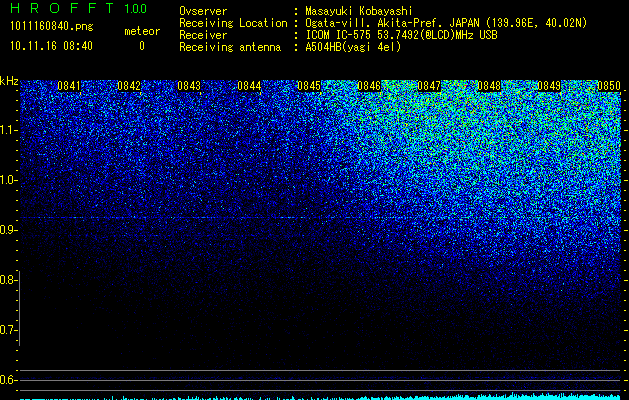Select the 0.6 frequency axis label
Screen dimensions: 629x400
pyautogui.click(x=8, y=380)
